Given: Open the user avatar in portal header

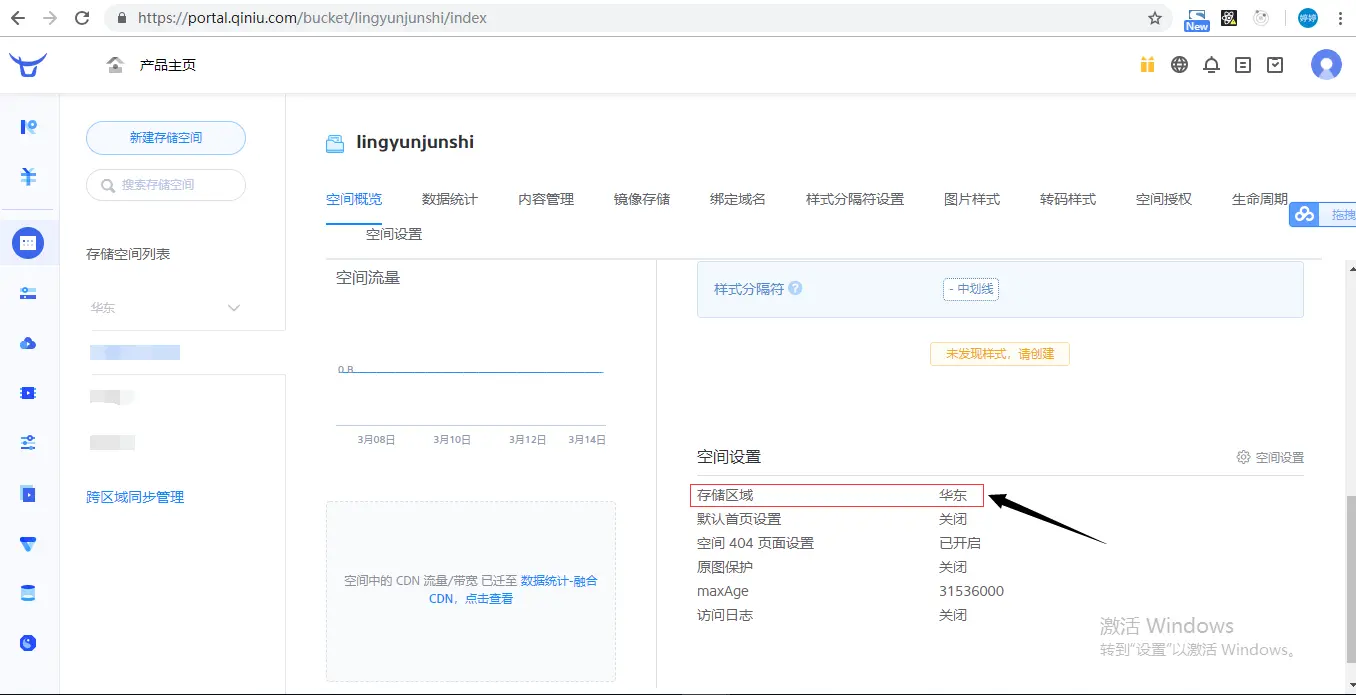Looking at the screenshot, I should [x=1326, y=65].
